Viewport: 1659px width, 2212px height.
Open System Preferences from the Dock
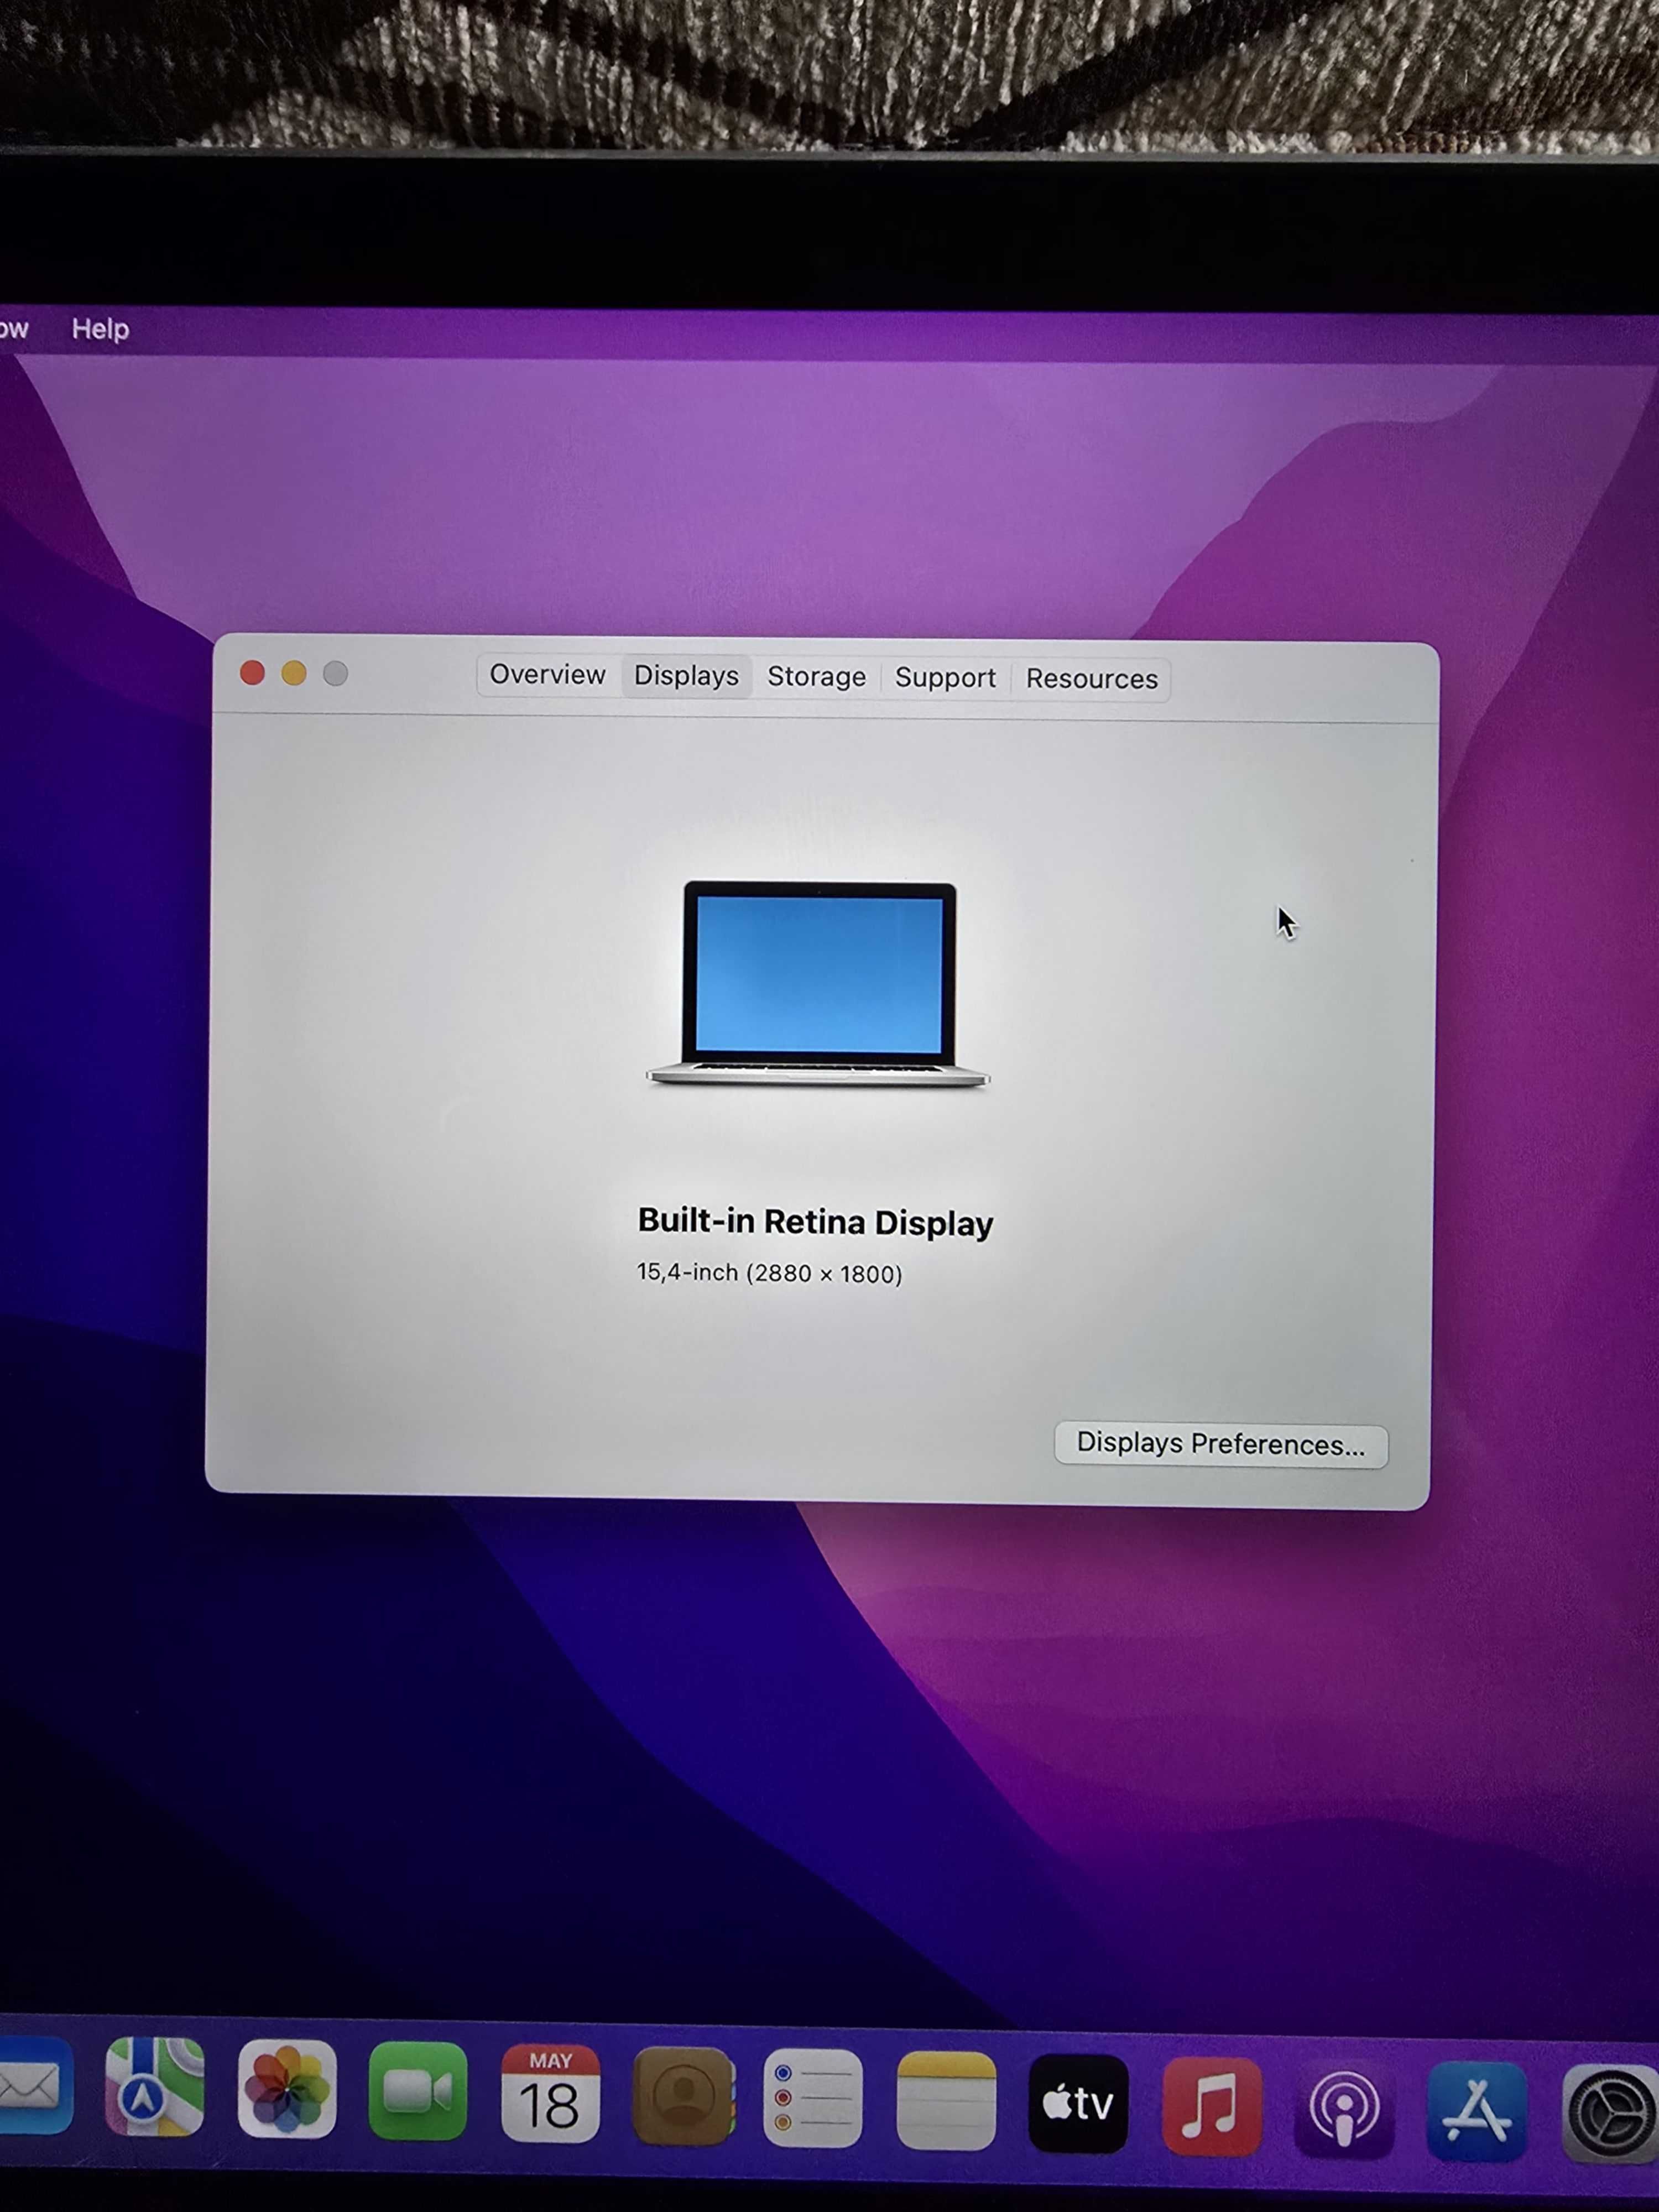[1610, 2114]
